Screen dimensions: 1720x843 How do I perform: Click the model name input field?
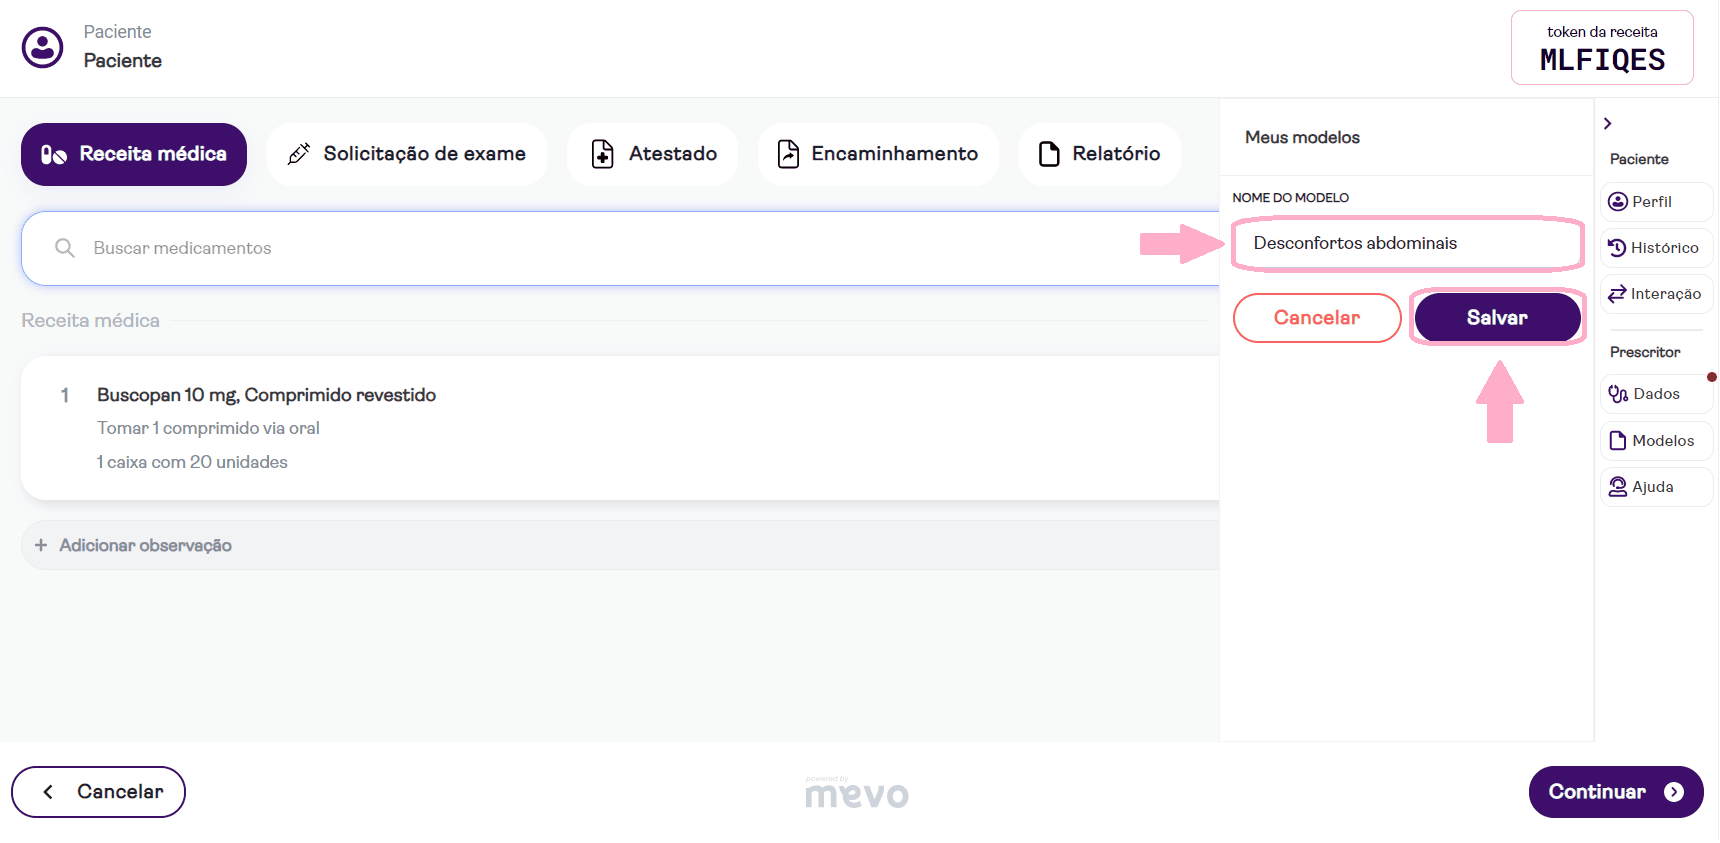tap(1406, 244)
